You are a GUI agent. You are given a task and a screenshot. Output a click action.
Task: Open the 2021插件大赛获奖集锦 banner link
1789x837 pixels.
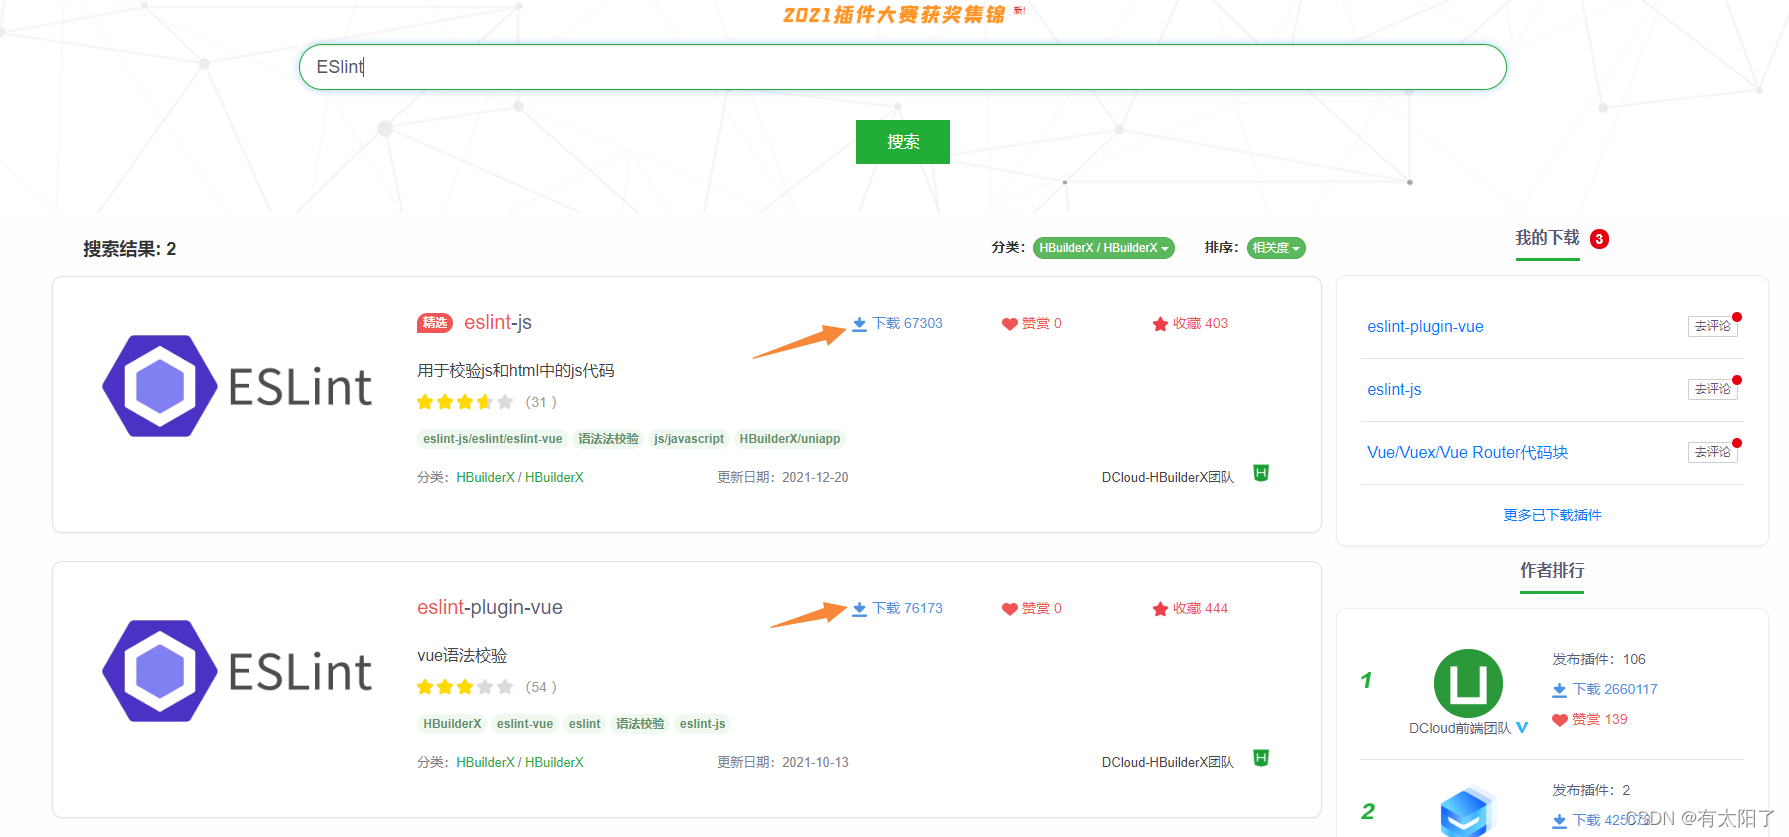(894, 14)
